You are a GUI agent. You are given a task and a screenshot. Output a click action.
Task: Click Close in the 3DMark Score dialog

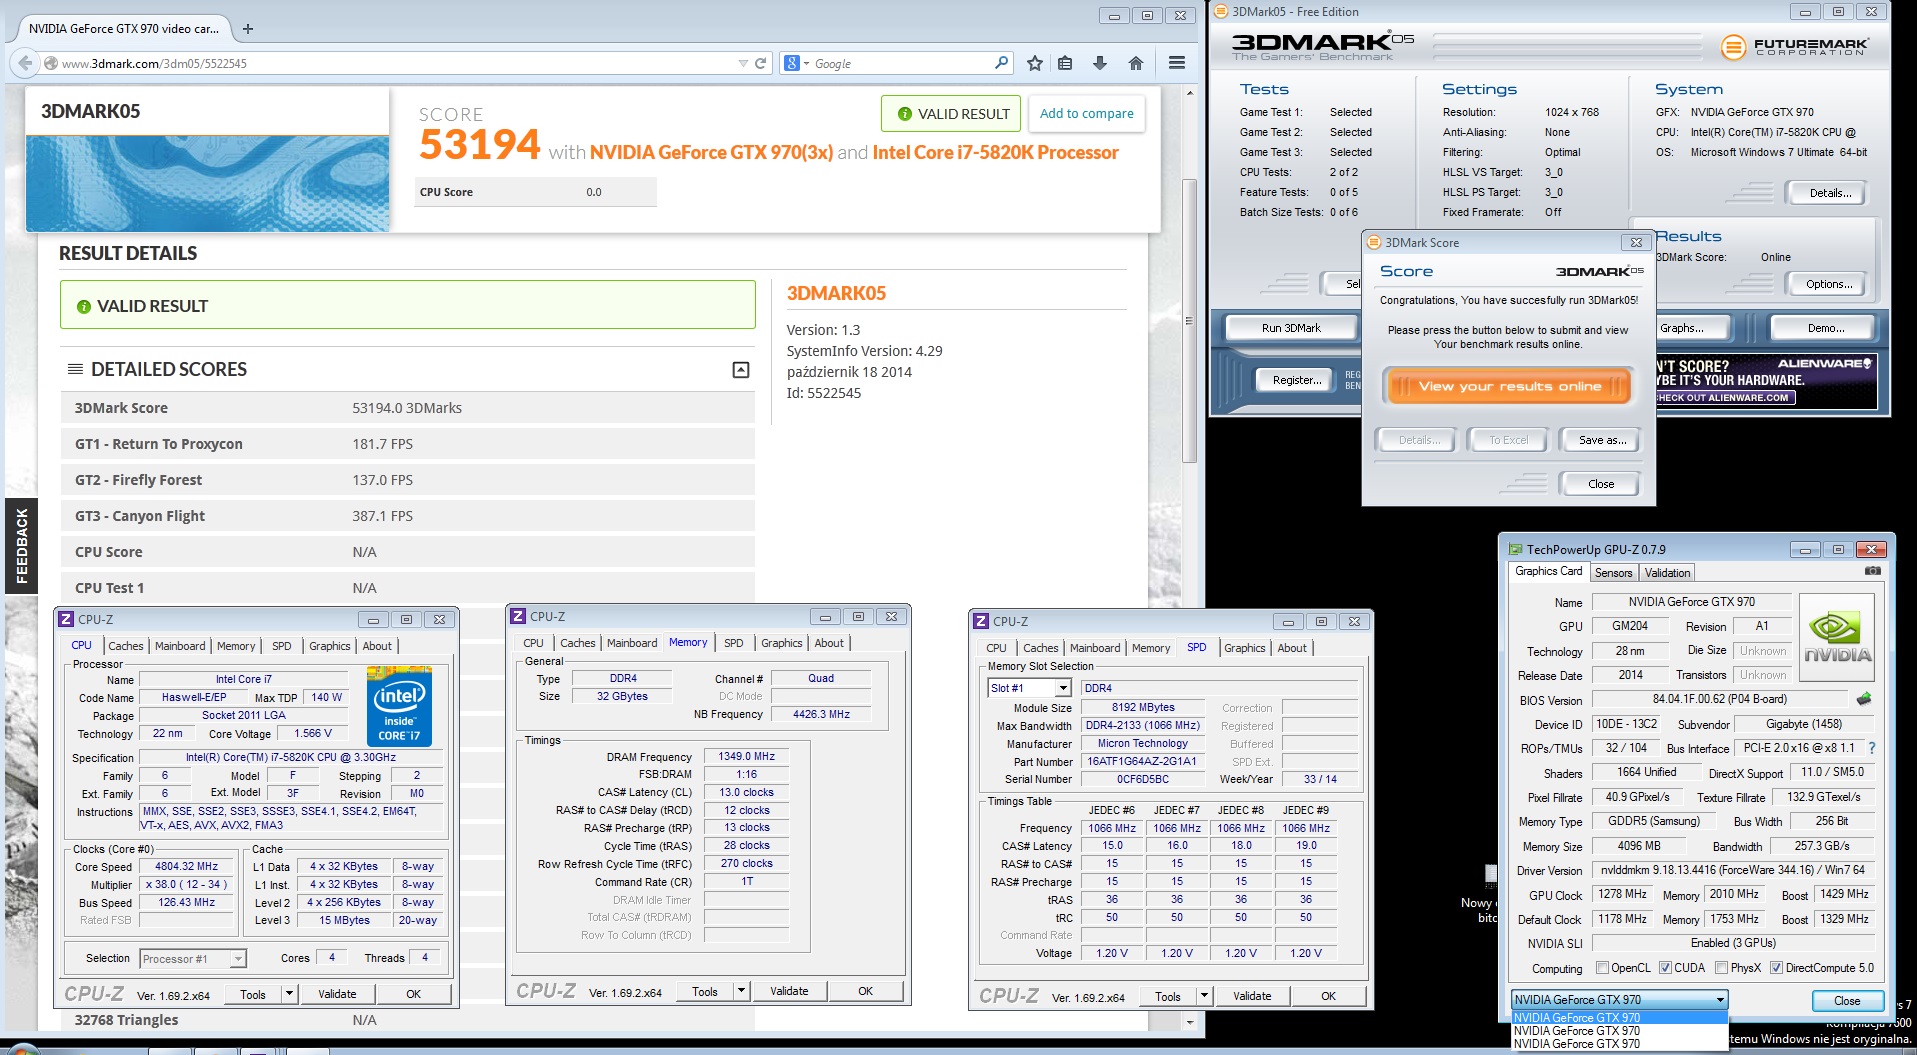(x=1600, y=484)
